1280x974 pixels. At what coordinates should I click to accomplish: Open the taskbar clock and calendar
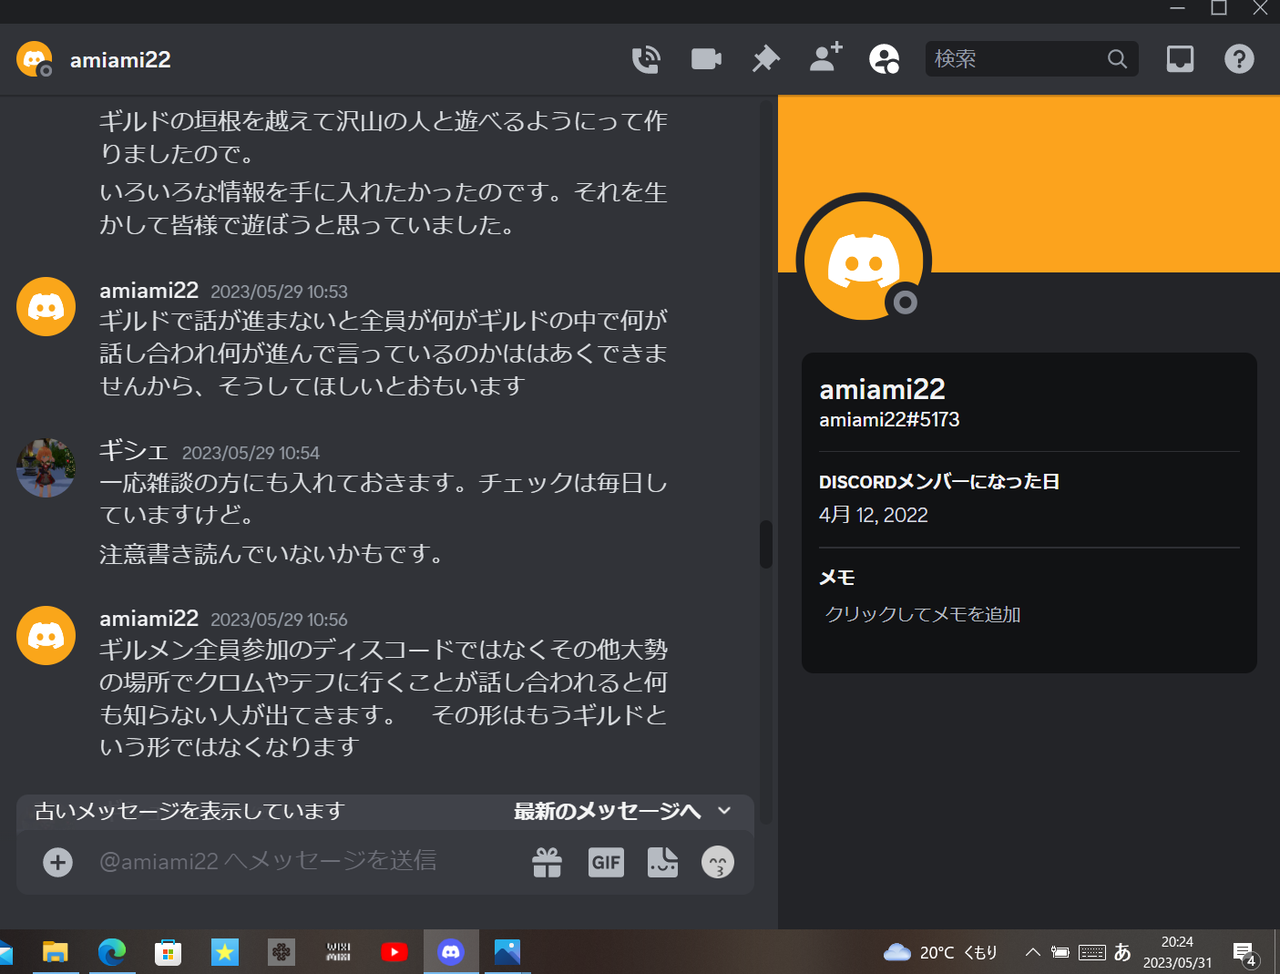click(1177, 952)
